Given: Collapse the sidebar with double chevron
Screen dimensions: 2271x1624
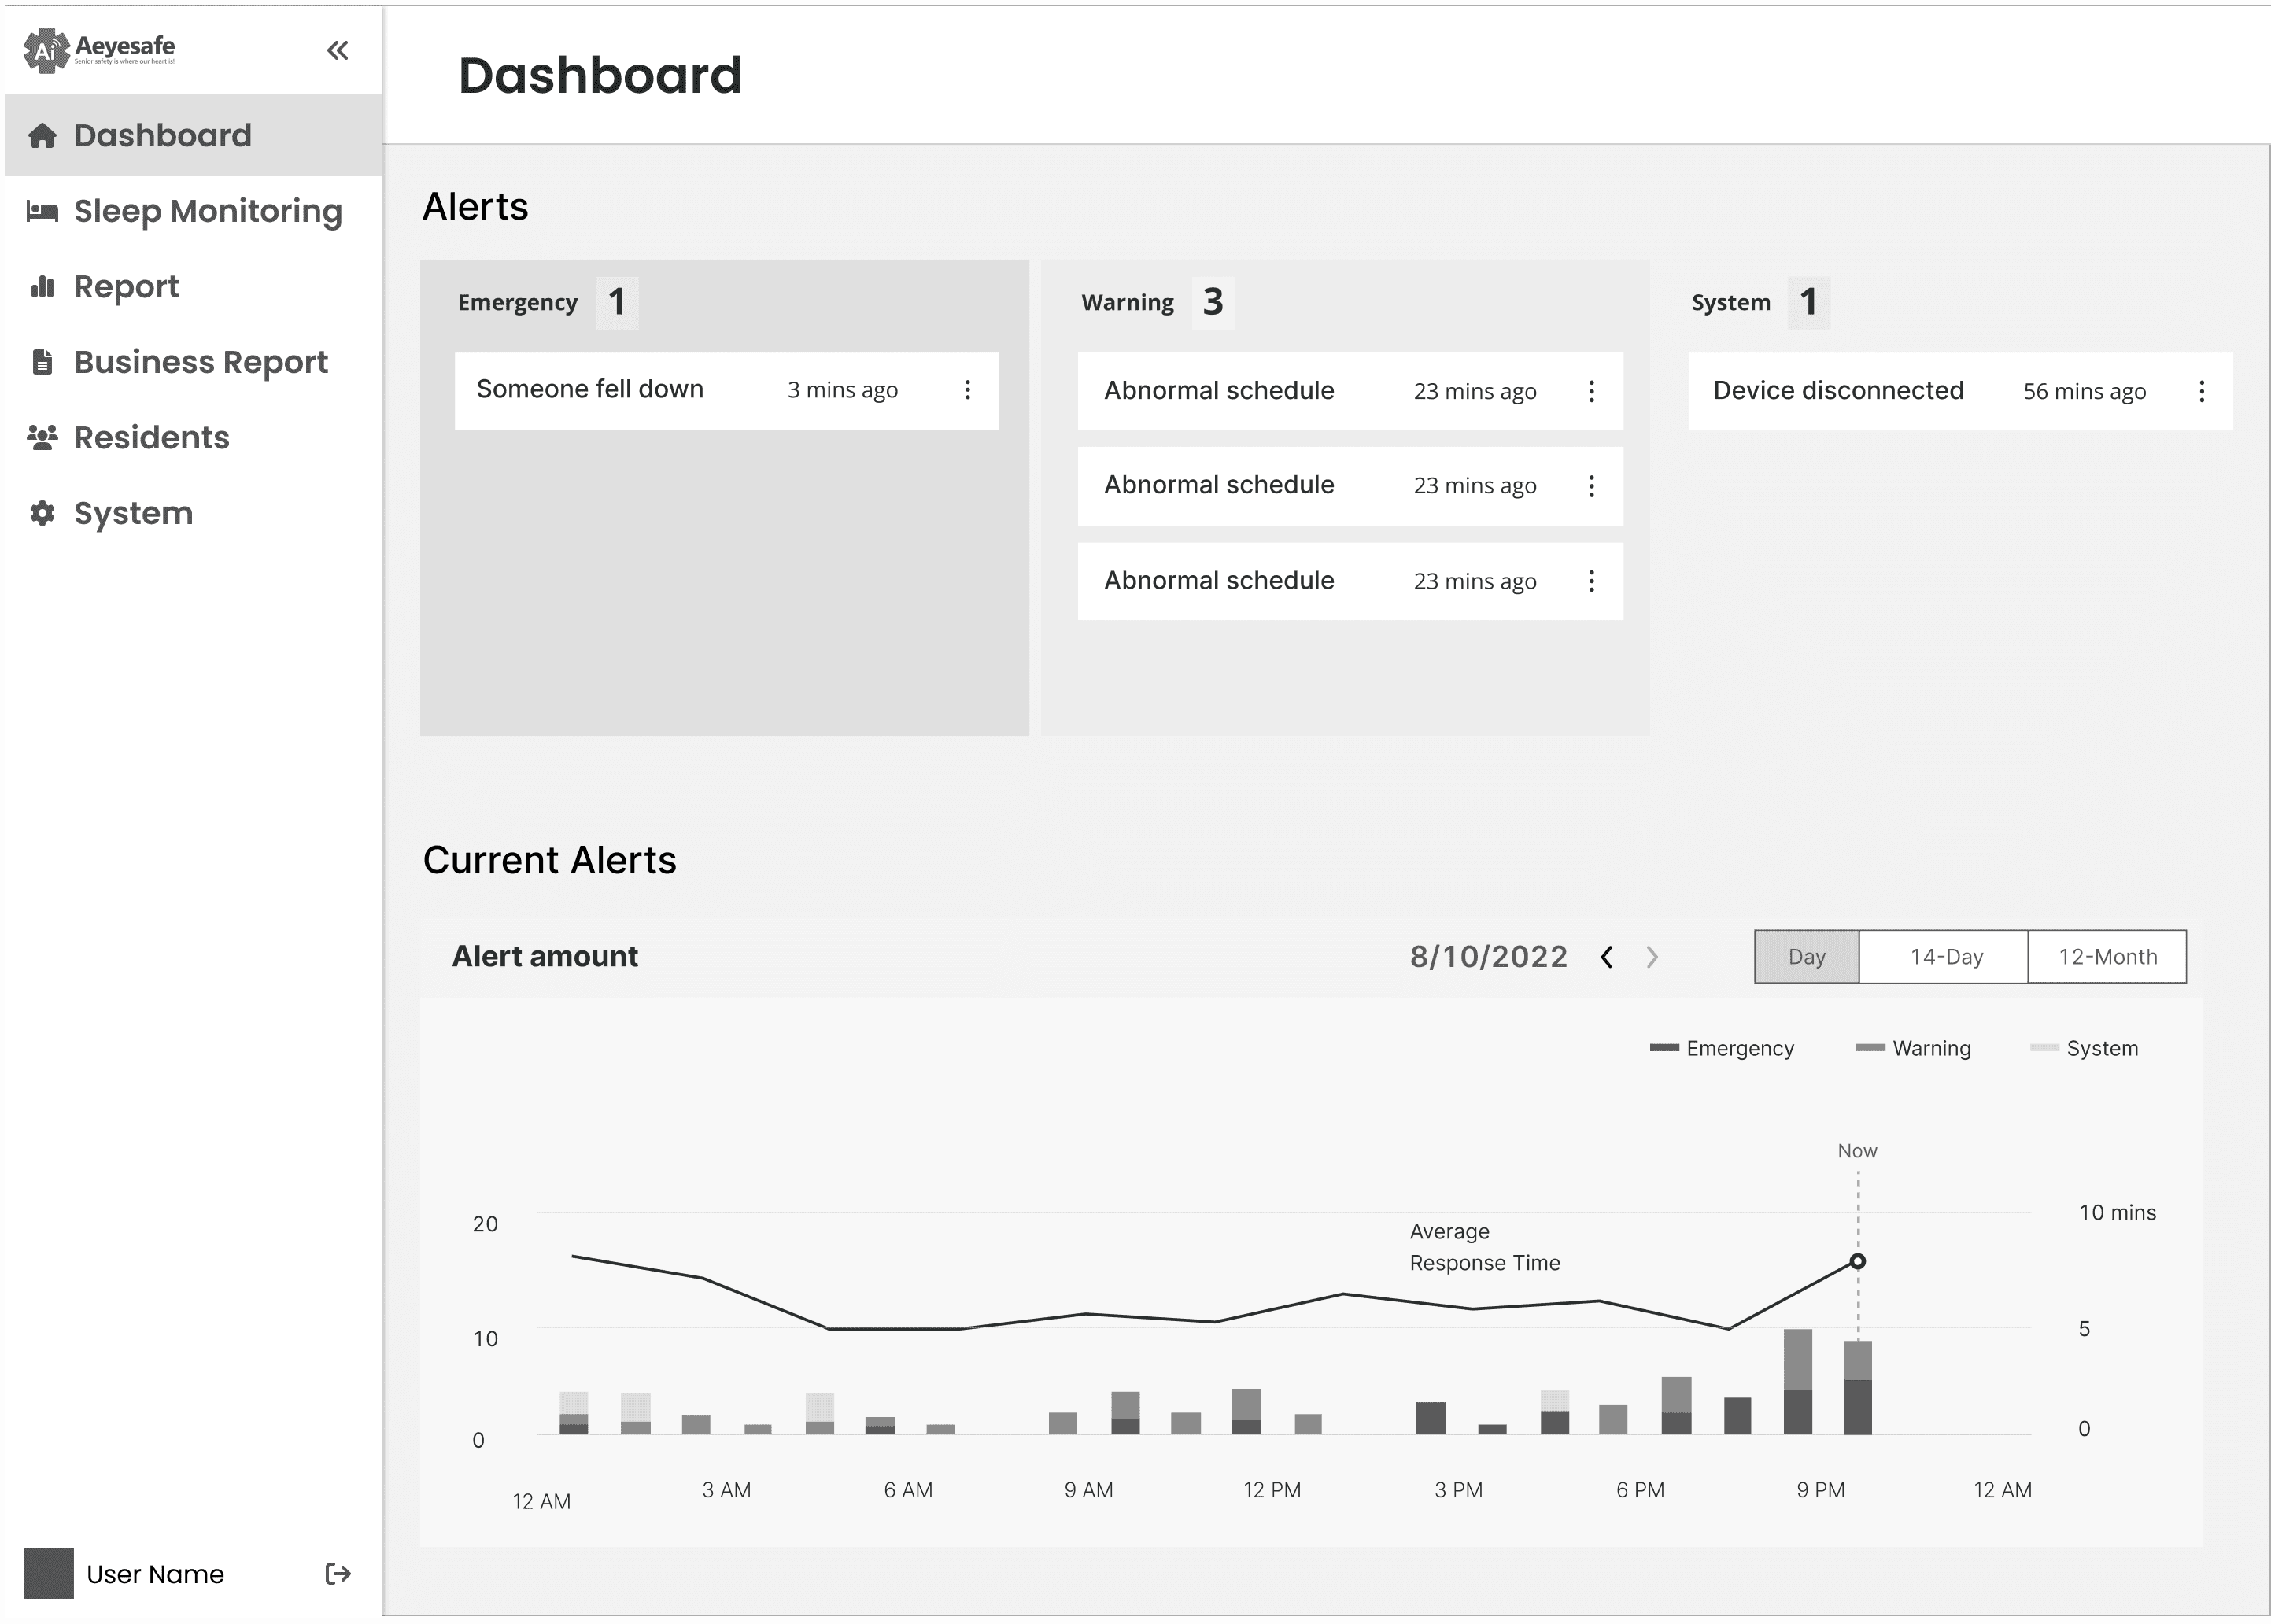Looking at the screenshot, I should (x=338, y=50).
